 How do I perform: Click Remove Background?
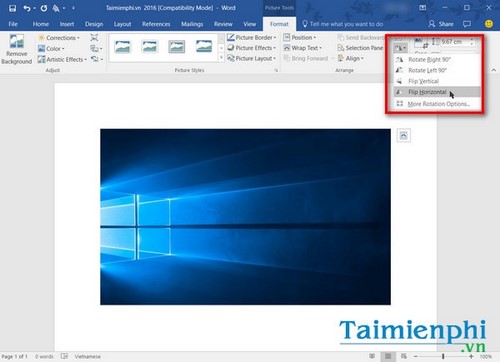tap(16, 49)
